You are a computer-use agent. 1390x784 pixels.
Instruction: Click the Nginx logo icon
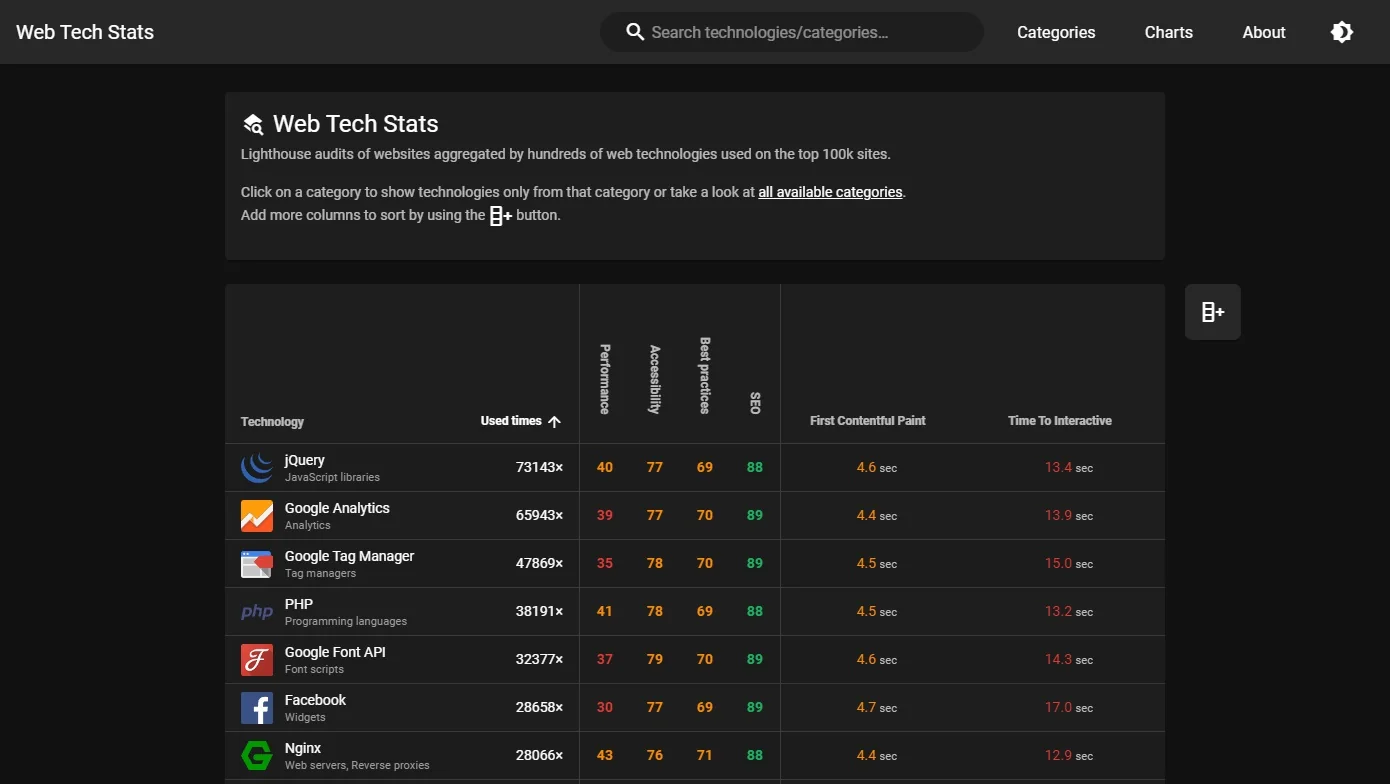click(257, 756)
